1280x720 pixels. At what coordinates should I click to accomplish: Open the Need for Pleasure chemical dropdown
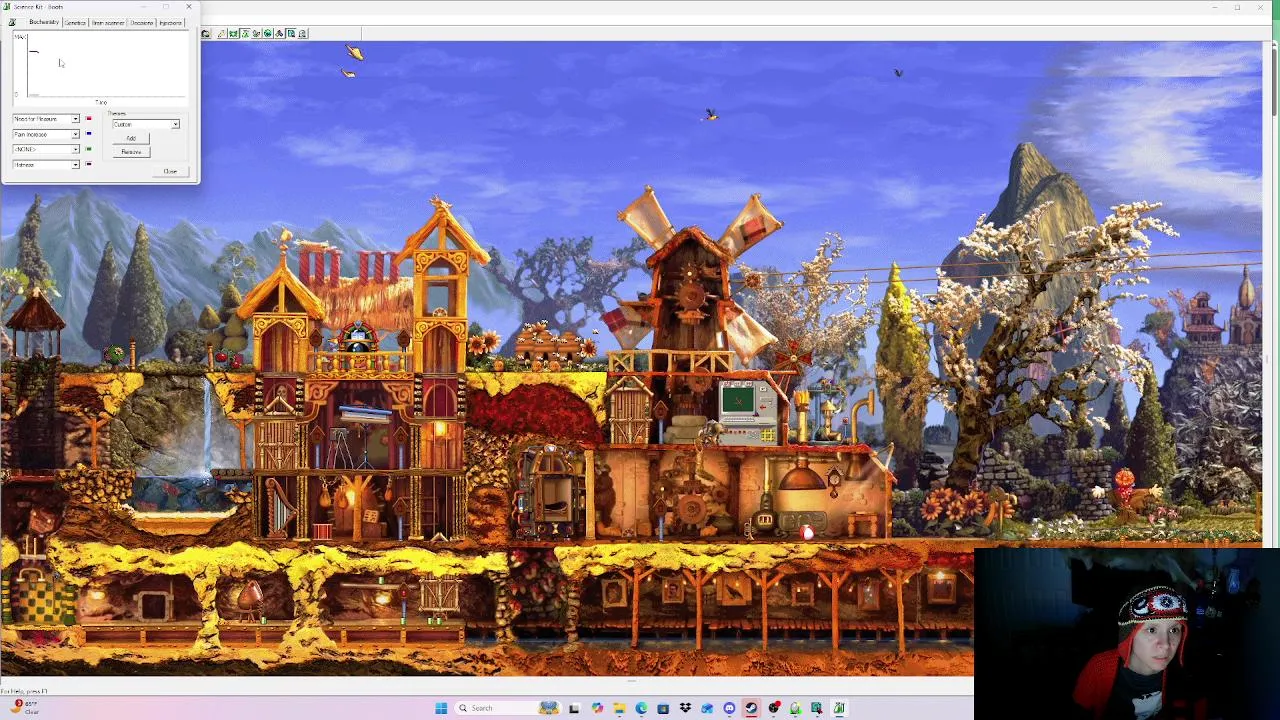(46, 119)
